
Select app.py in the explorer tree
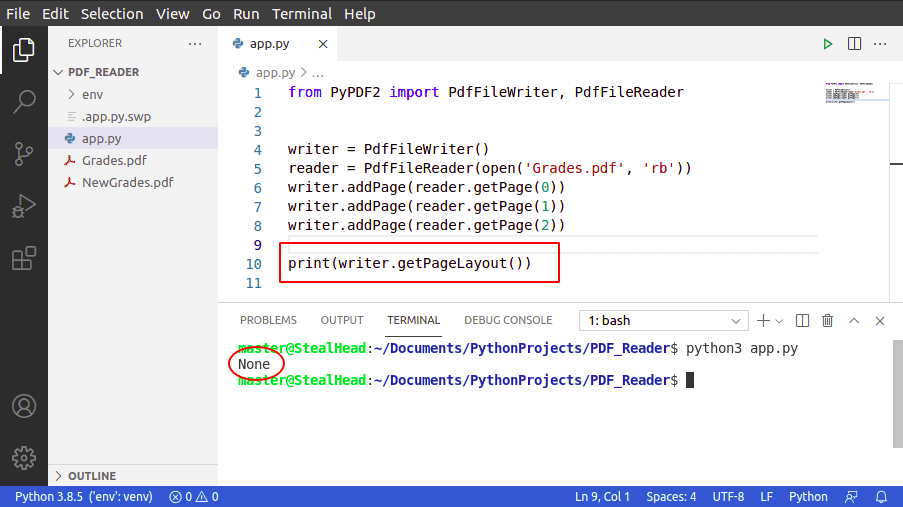pyautogui.click(x=133, y=138)
